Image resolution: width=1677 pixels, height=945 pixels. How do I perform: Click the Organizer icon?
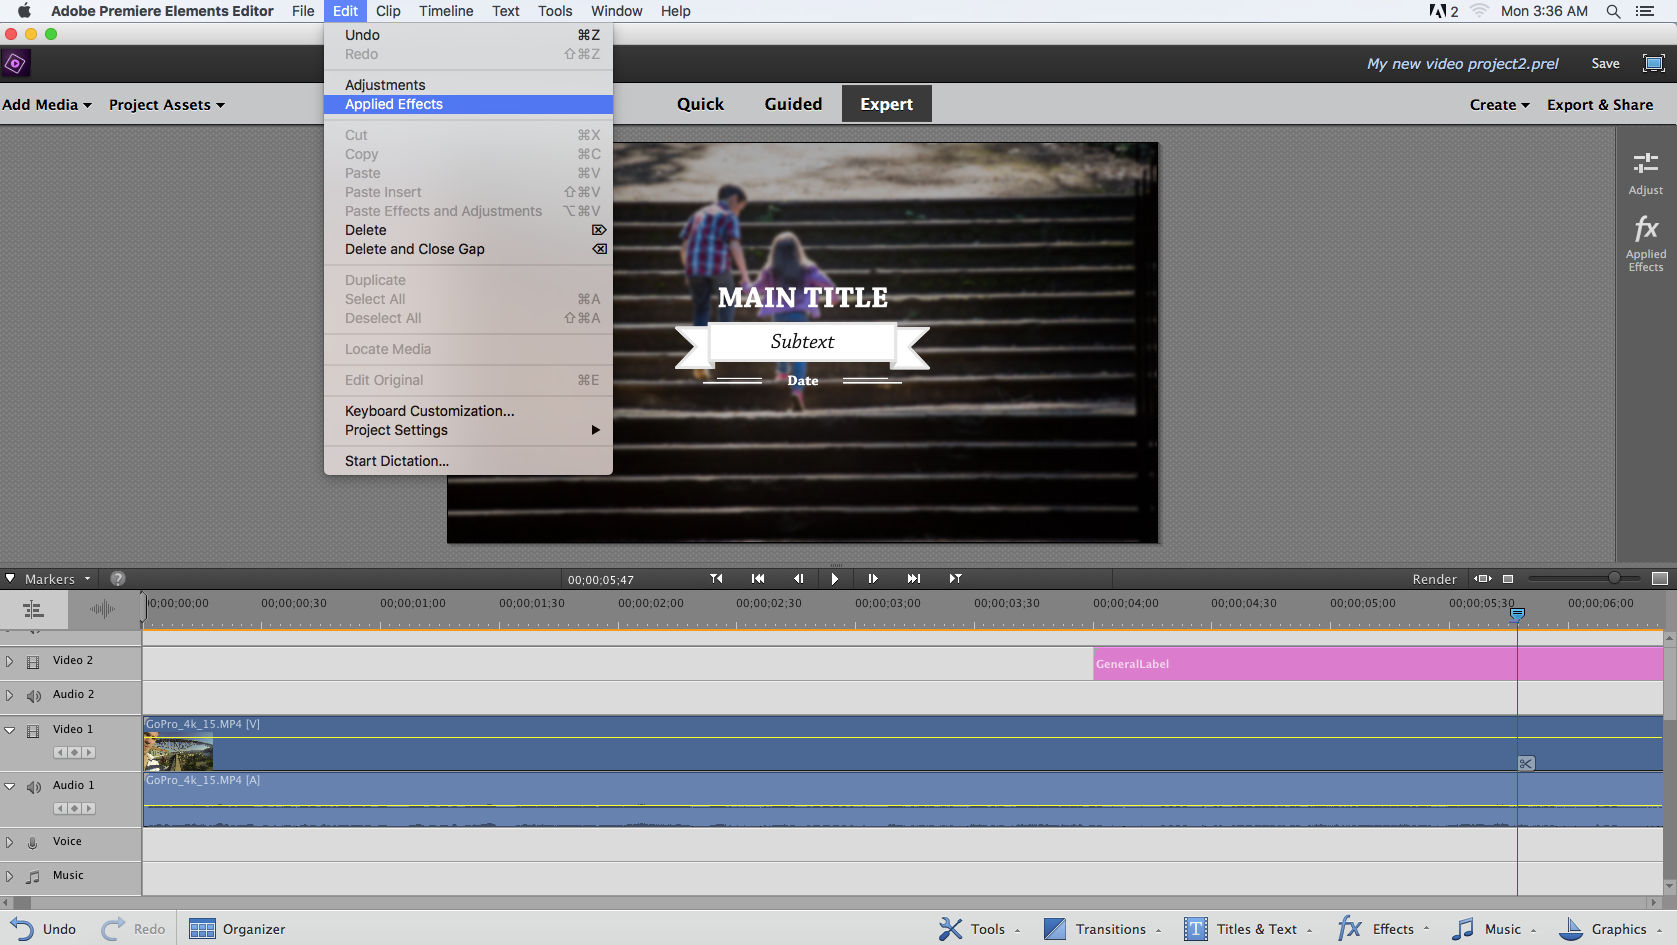pos(203,929)
